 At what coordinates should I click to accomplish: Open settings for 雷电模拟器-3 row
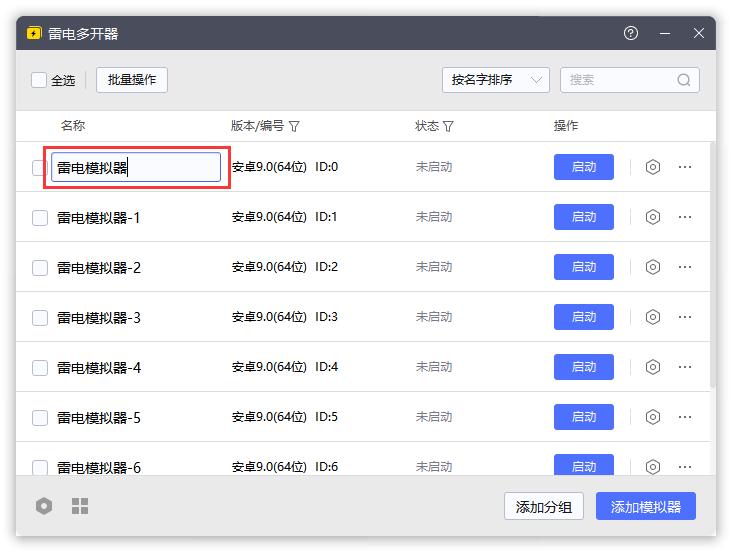click(652, 317)
